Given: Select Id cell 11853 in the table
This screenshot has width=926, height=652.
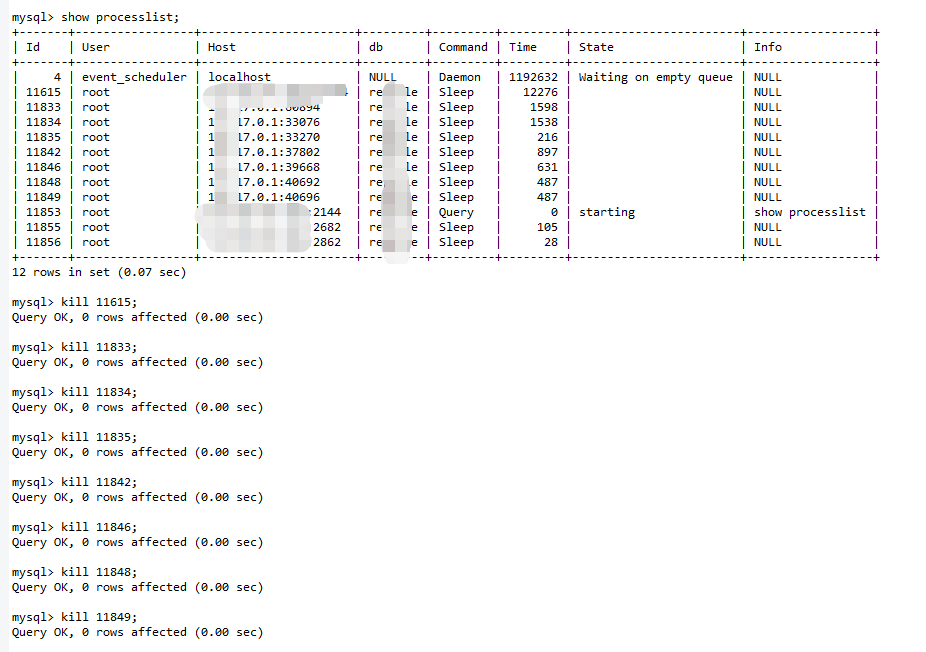Looking at the screenshot, I should click(x=43, y=213).
